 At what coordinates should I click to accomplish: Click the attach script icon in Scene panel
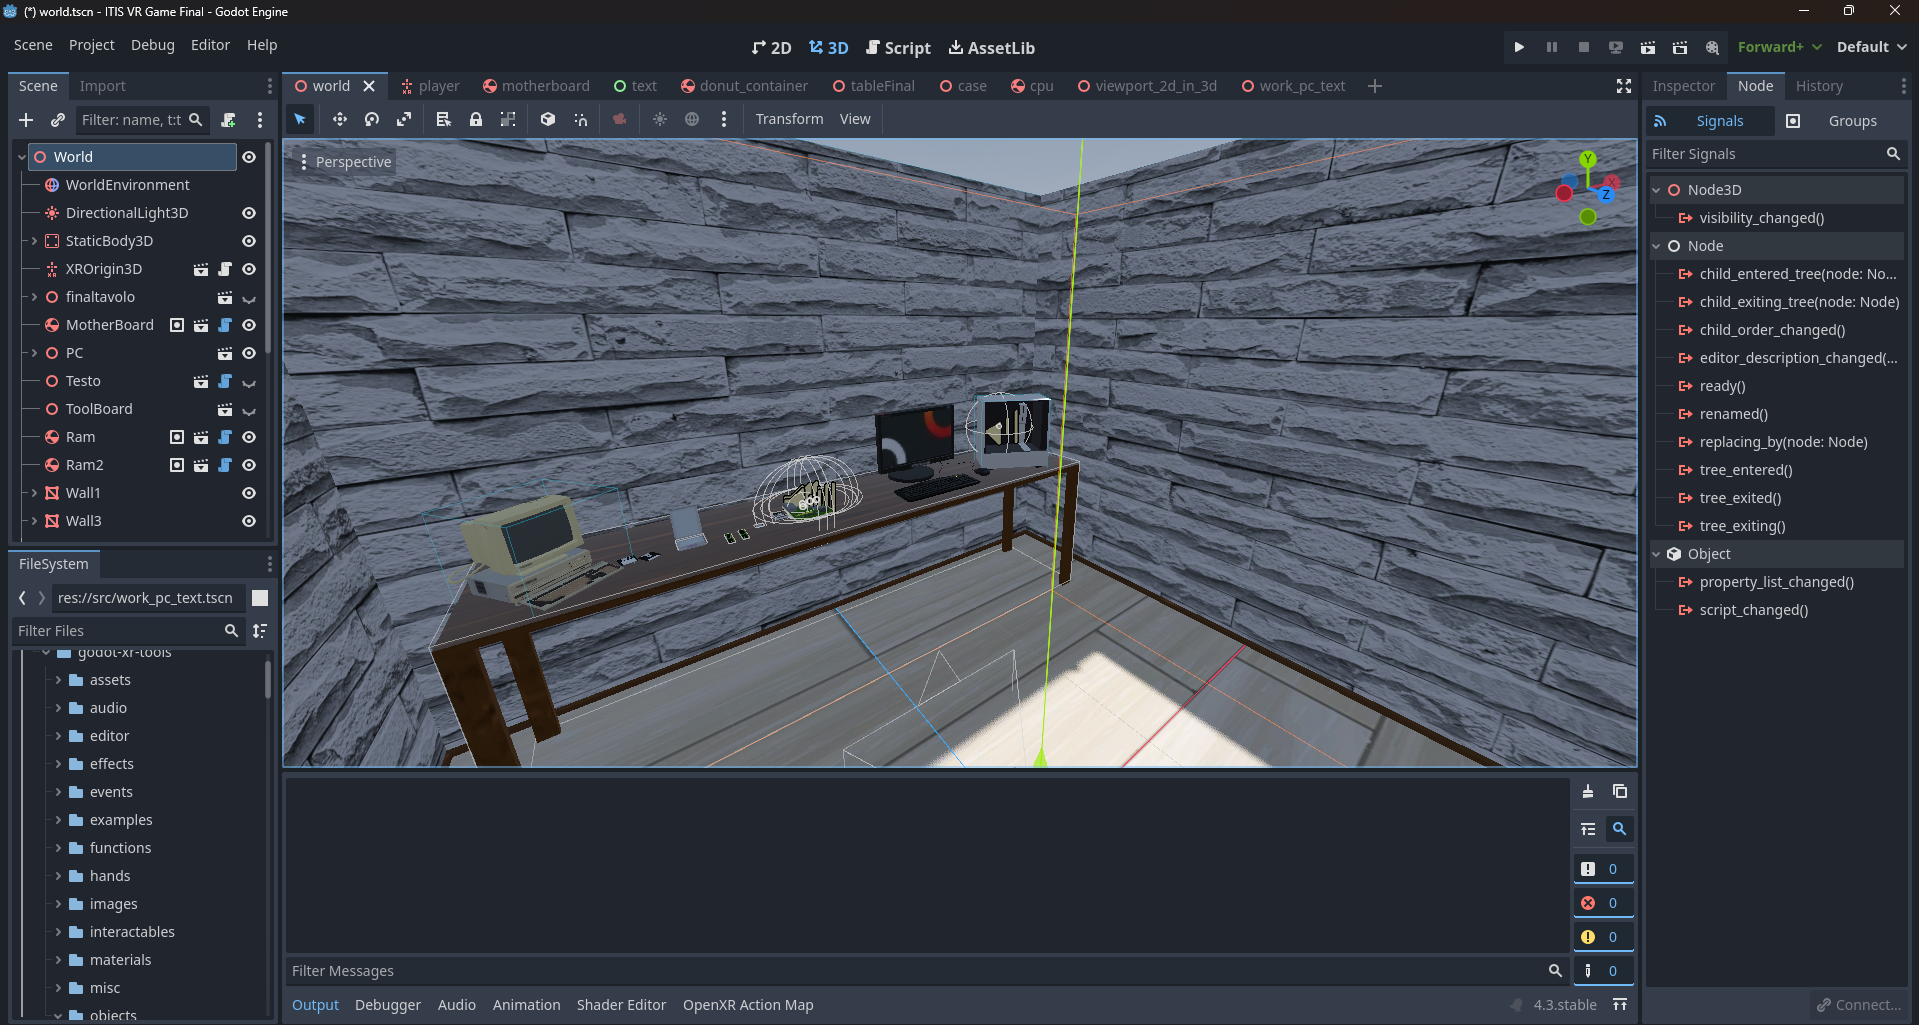click(228, 120)
